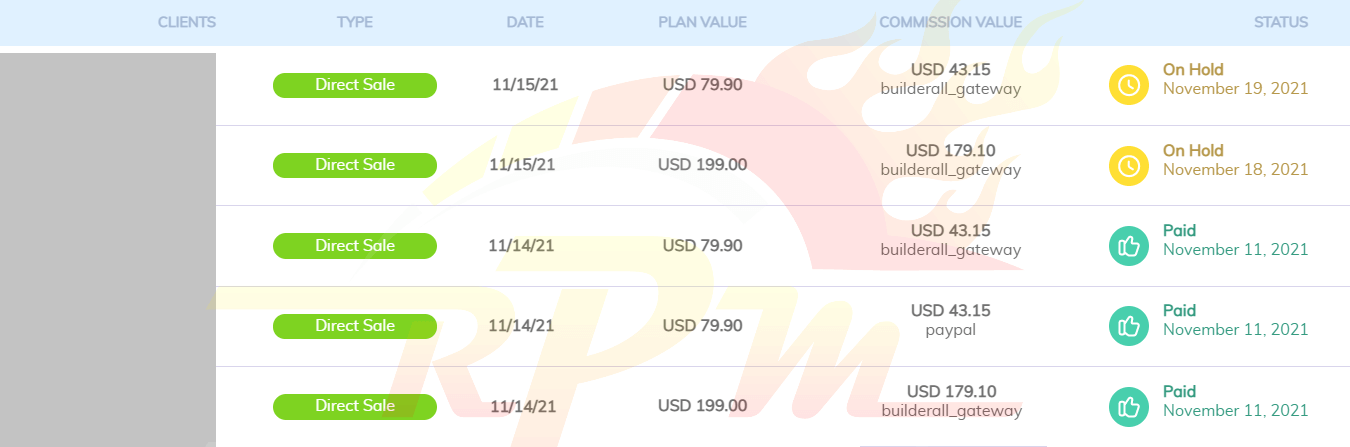The image size is (1350, 447).
Task: Click the redacted clients gray area
Action: click(108, 250)
